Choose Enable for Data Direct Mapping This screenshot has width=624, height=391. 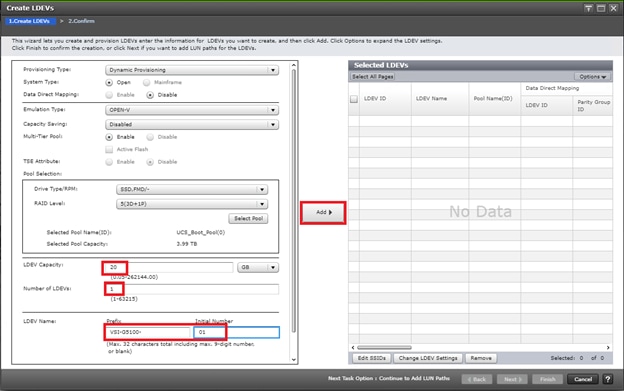(x=109, y=95)
